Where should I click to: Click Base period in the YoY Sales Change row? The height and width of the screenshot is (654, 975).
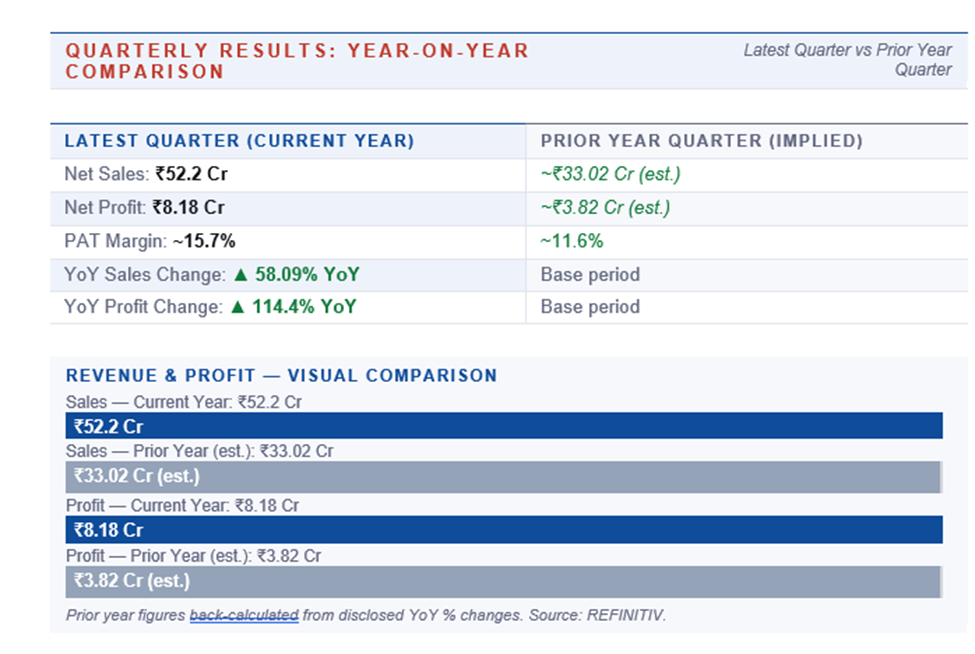click(x=590, y=275)
